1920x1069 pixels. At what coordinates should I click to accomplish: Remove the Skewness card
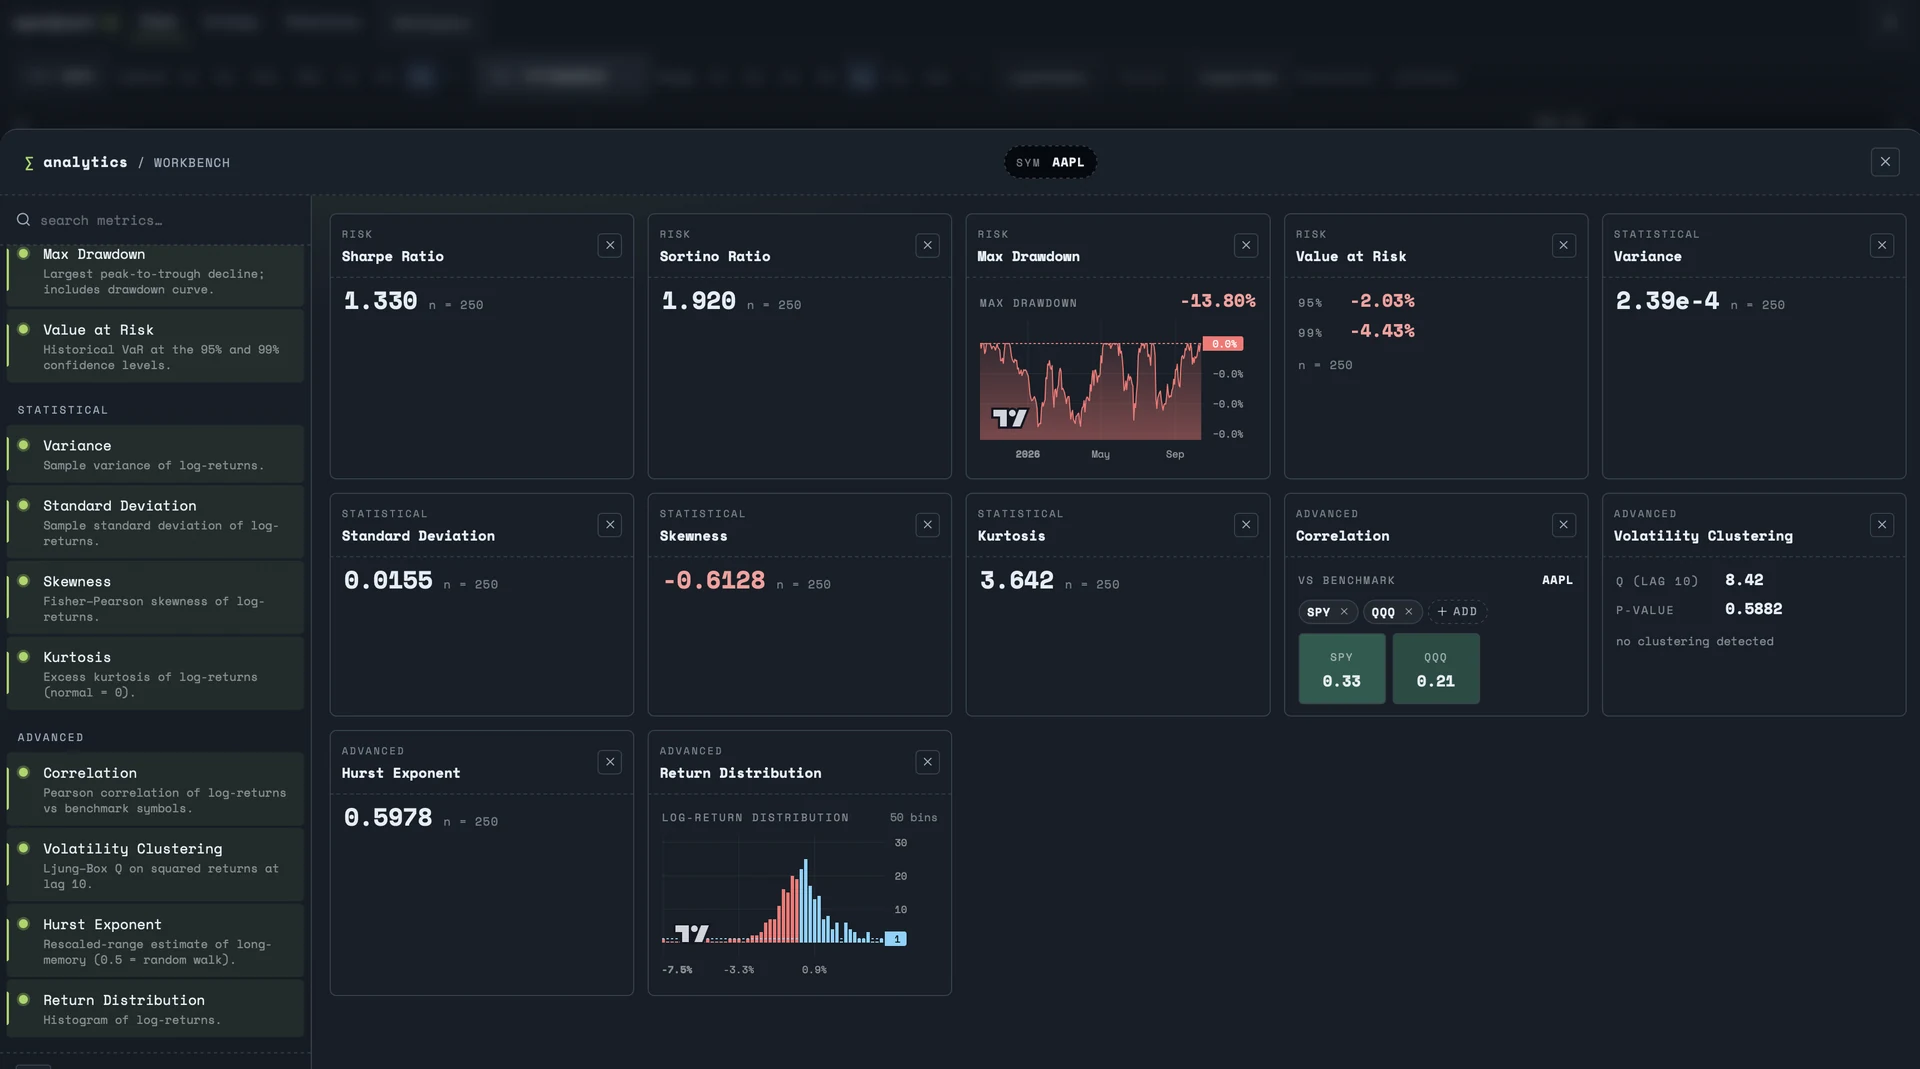click(927, 525)
